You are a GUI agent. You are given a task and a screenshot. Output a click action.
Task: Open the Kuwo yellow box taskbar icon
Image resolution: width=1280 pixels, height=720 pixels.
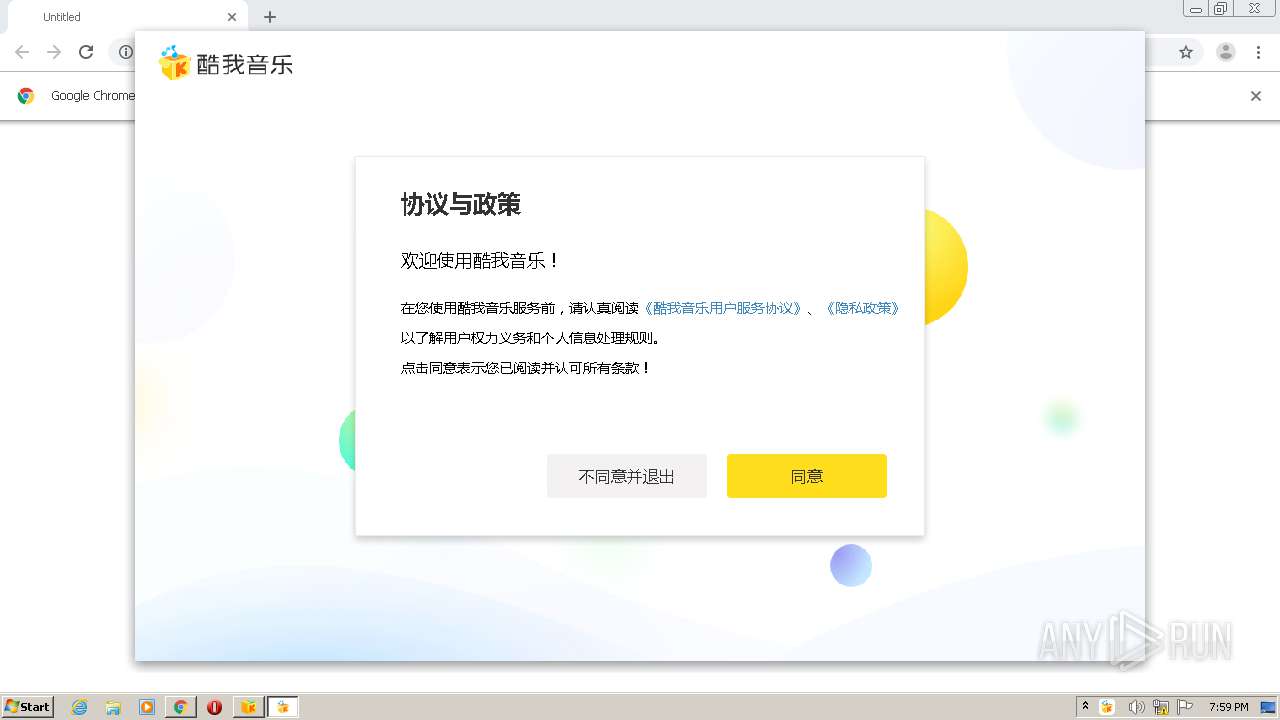248,707
